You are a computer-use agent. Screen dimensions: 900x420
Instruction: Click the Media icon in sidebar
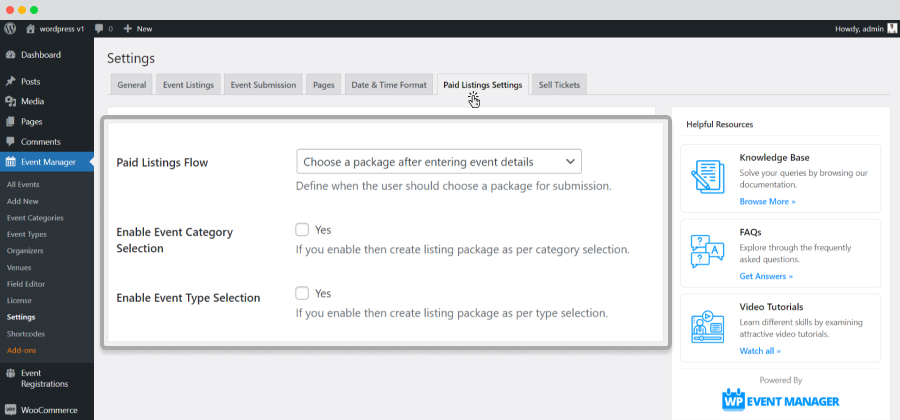(x=10, y=102)
